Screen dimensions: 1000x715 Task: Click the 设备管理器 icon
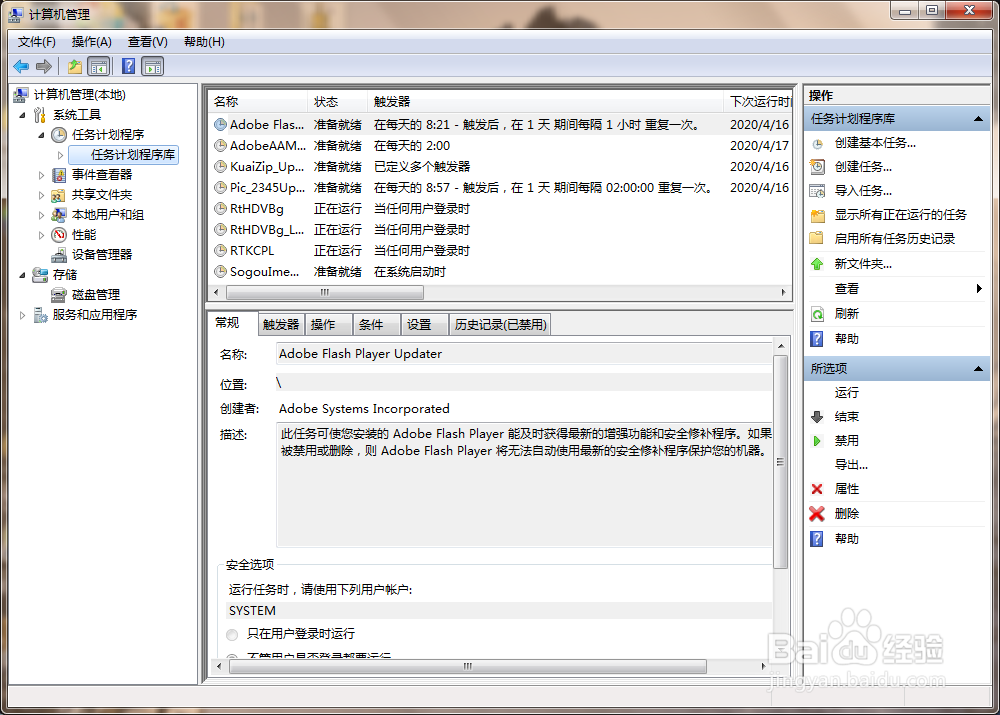tap(59, 255)
